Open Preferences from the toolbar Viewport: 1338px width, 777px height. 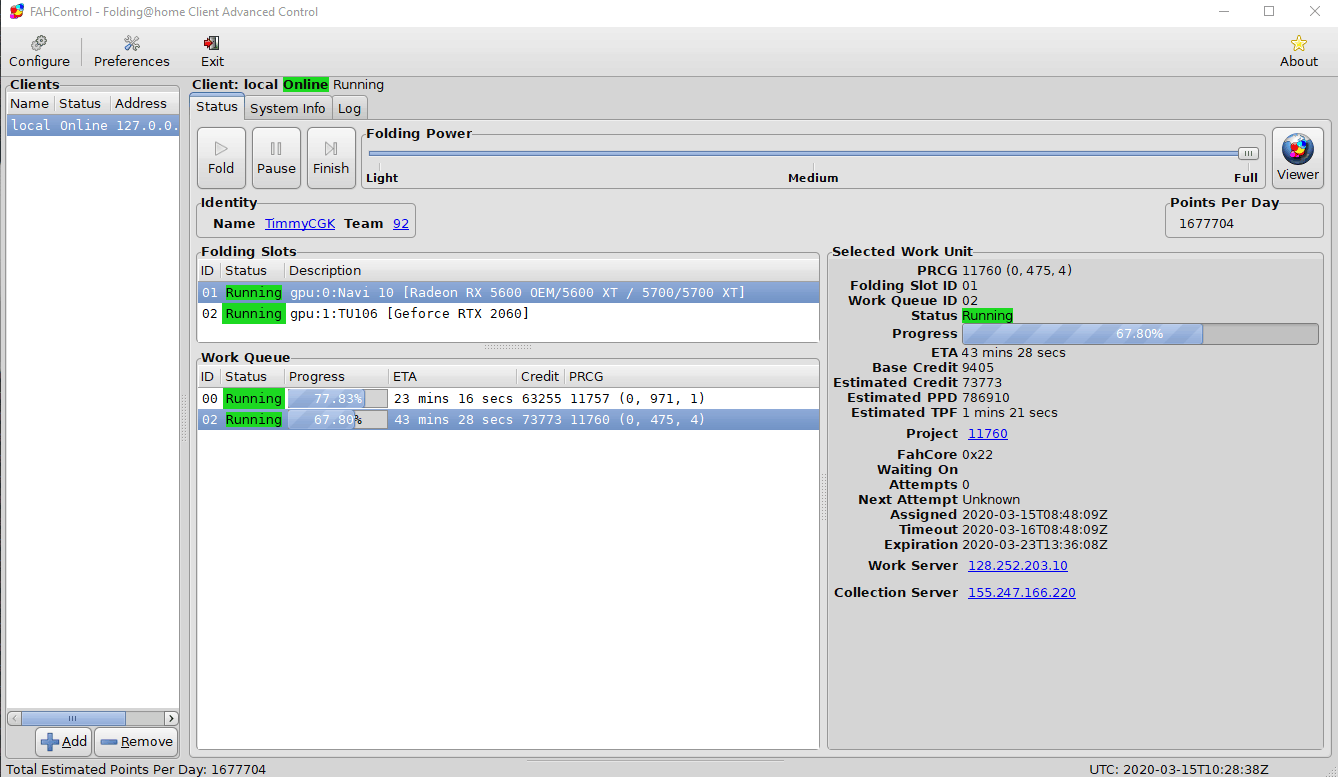point(132,51)
